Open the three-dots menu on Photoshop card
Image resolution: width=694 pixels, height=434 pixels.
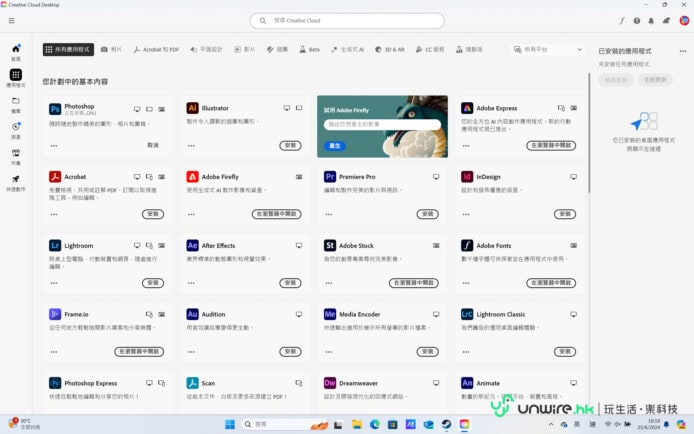(53, 145)
